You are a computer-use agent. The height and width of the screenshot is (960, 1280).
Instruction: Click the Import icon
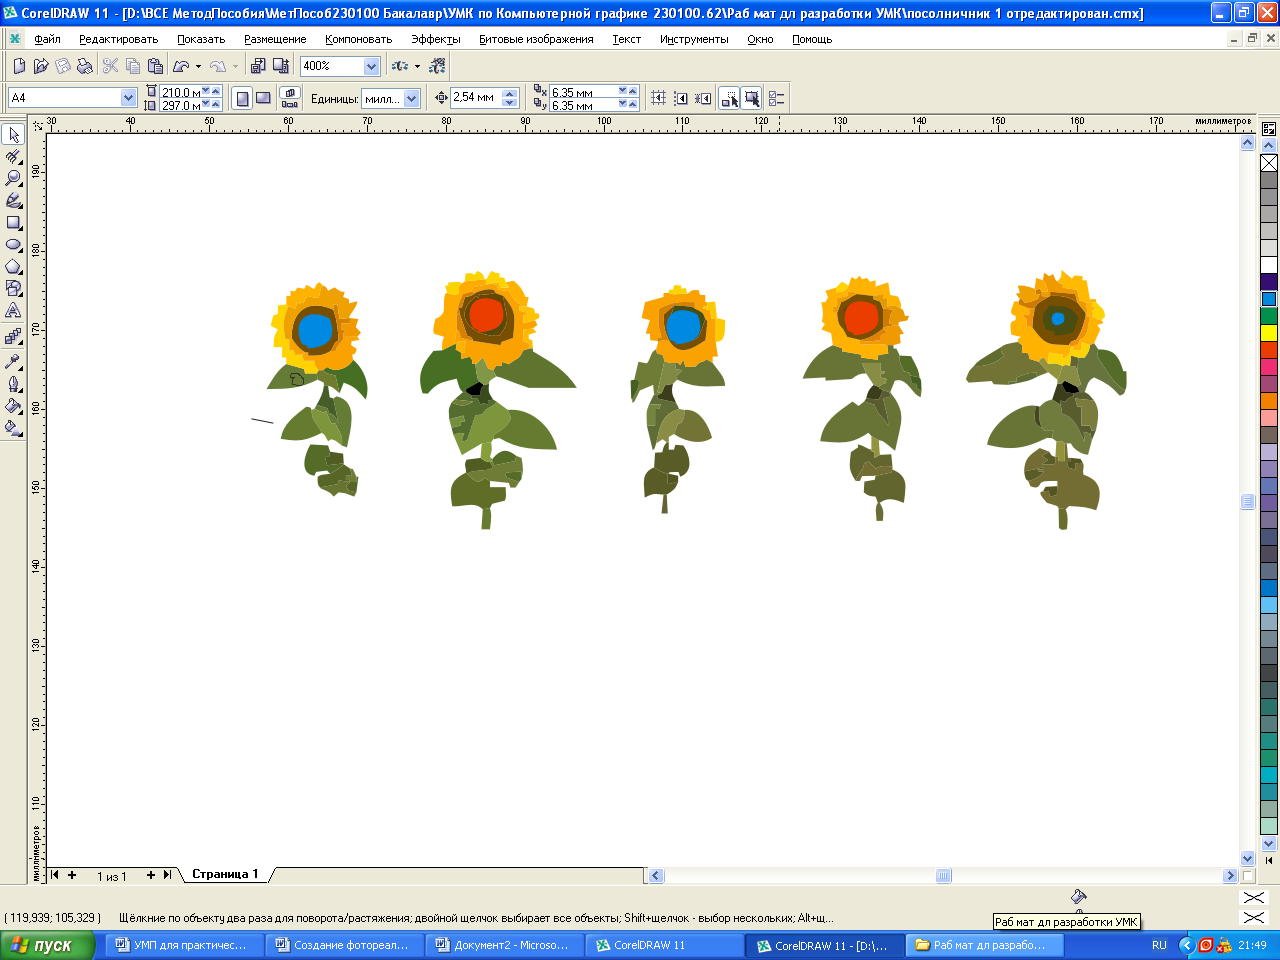[x=258, y=66]
